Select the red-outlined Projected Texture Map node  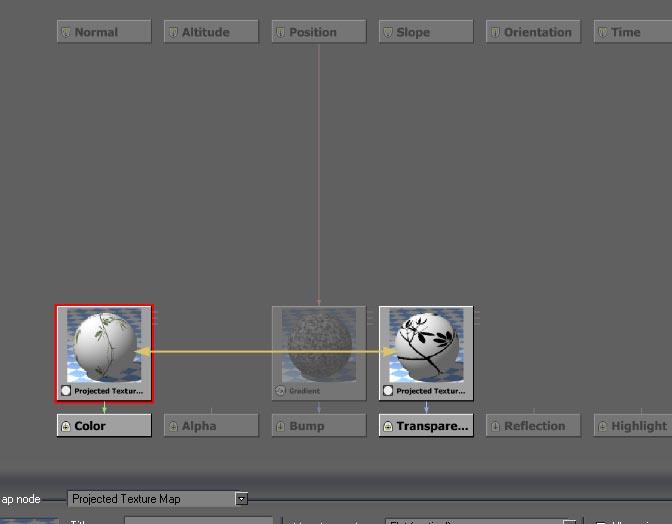pyautogui.click(x=104, y=345)
